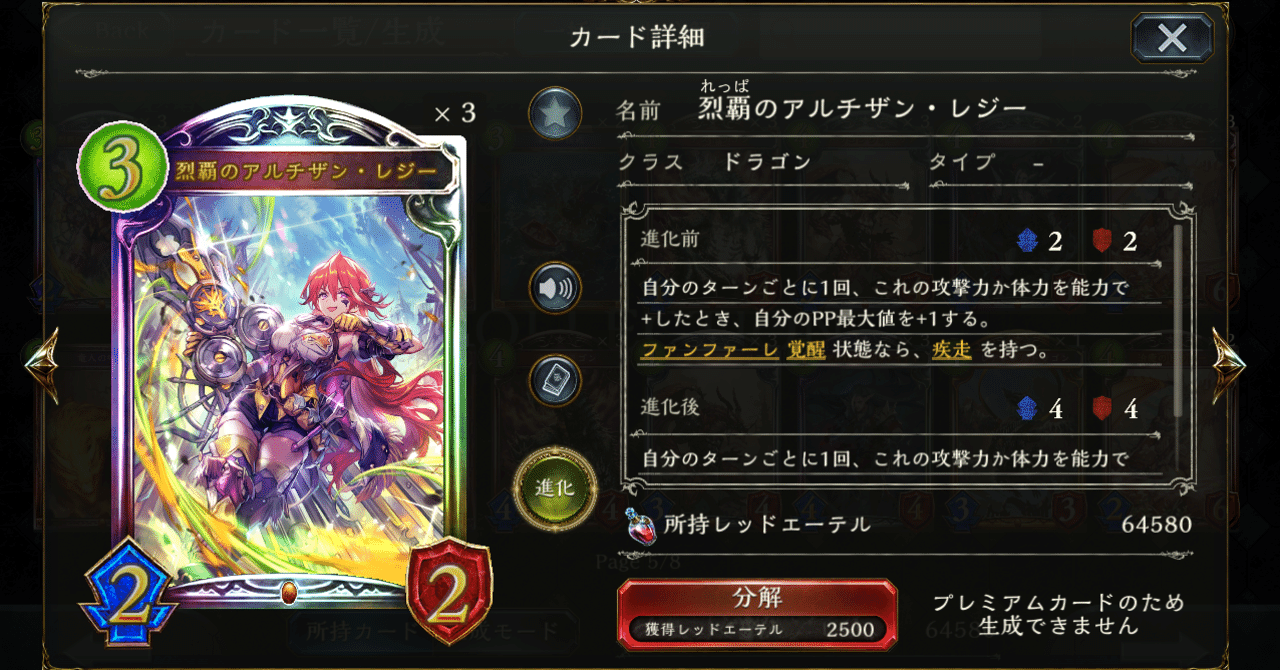1280x670 pixels.
Task: Toggle evolved form with 進化 button
Action: 555,489
